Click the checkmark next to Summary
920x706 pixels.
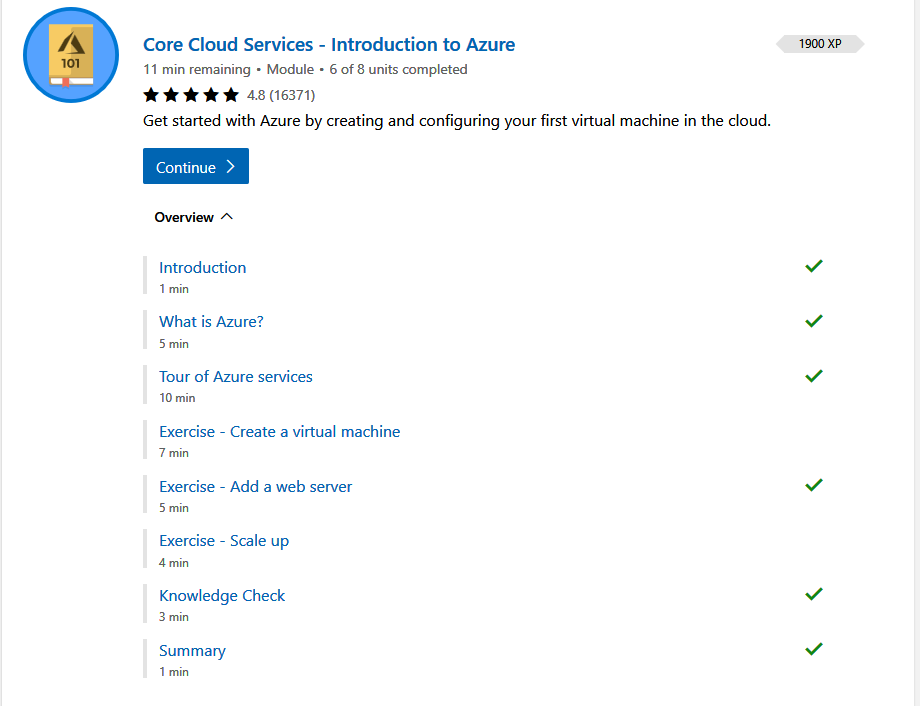(813, 648)
